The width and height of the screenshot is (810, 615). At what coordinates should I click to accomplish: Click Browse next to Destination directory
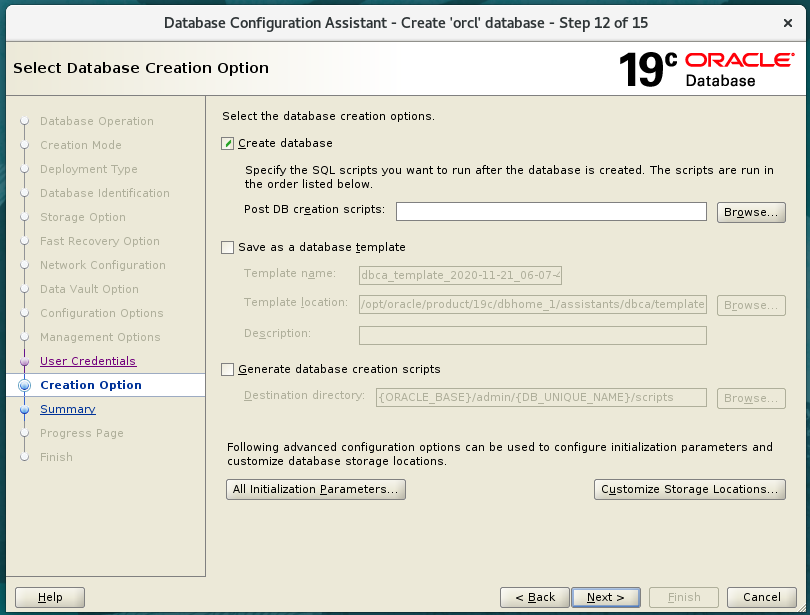751,398
